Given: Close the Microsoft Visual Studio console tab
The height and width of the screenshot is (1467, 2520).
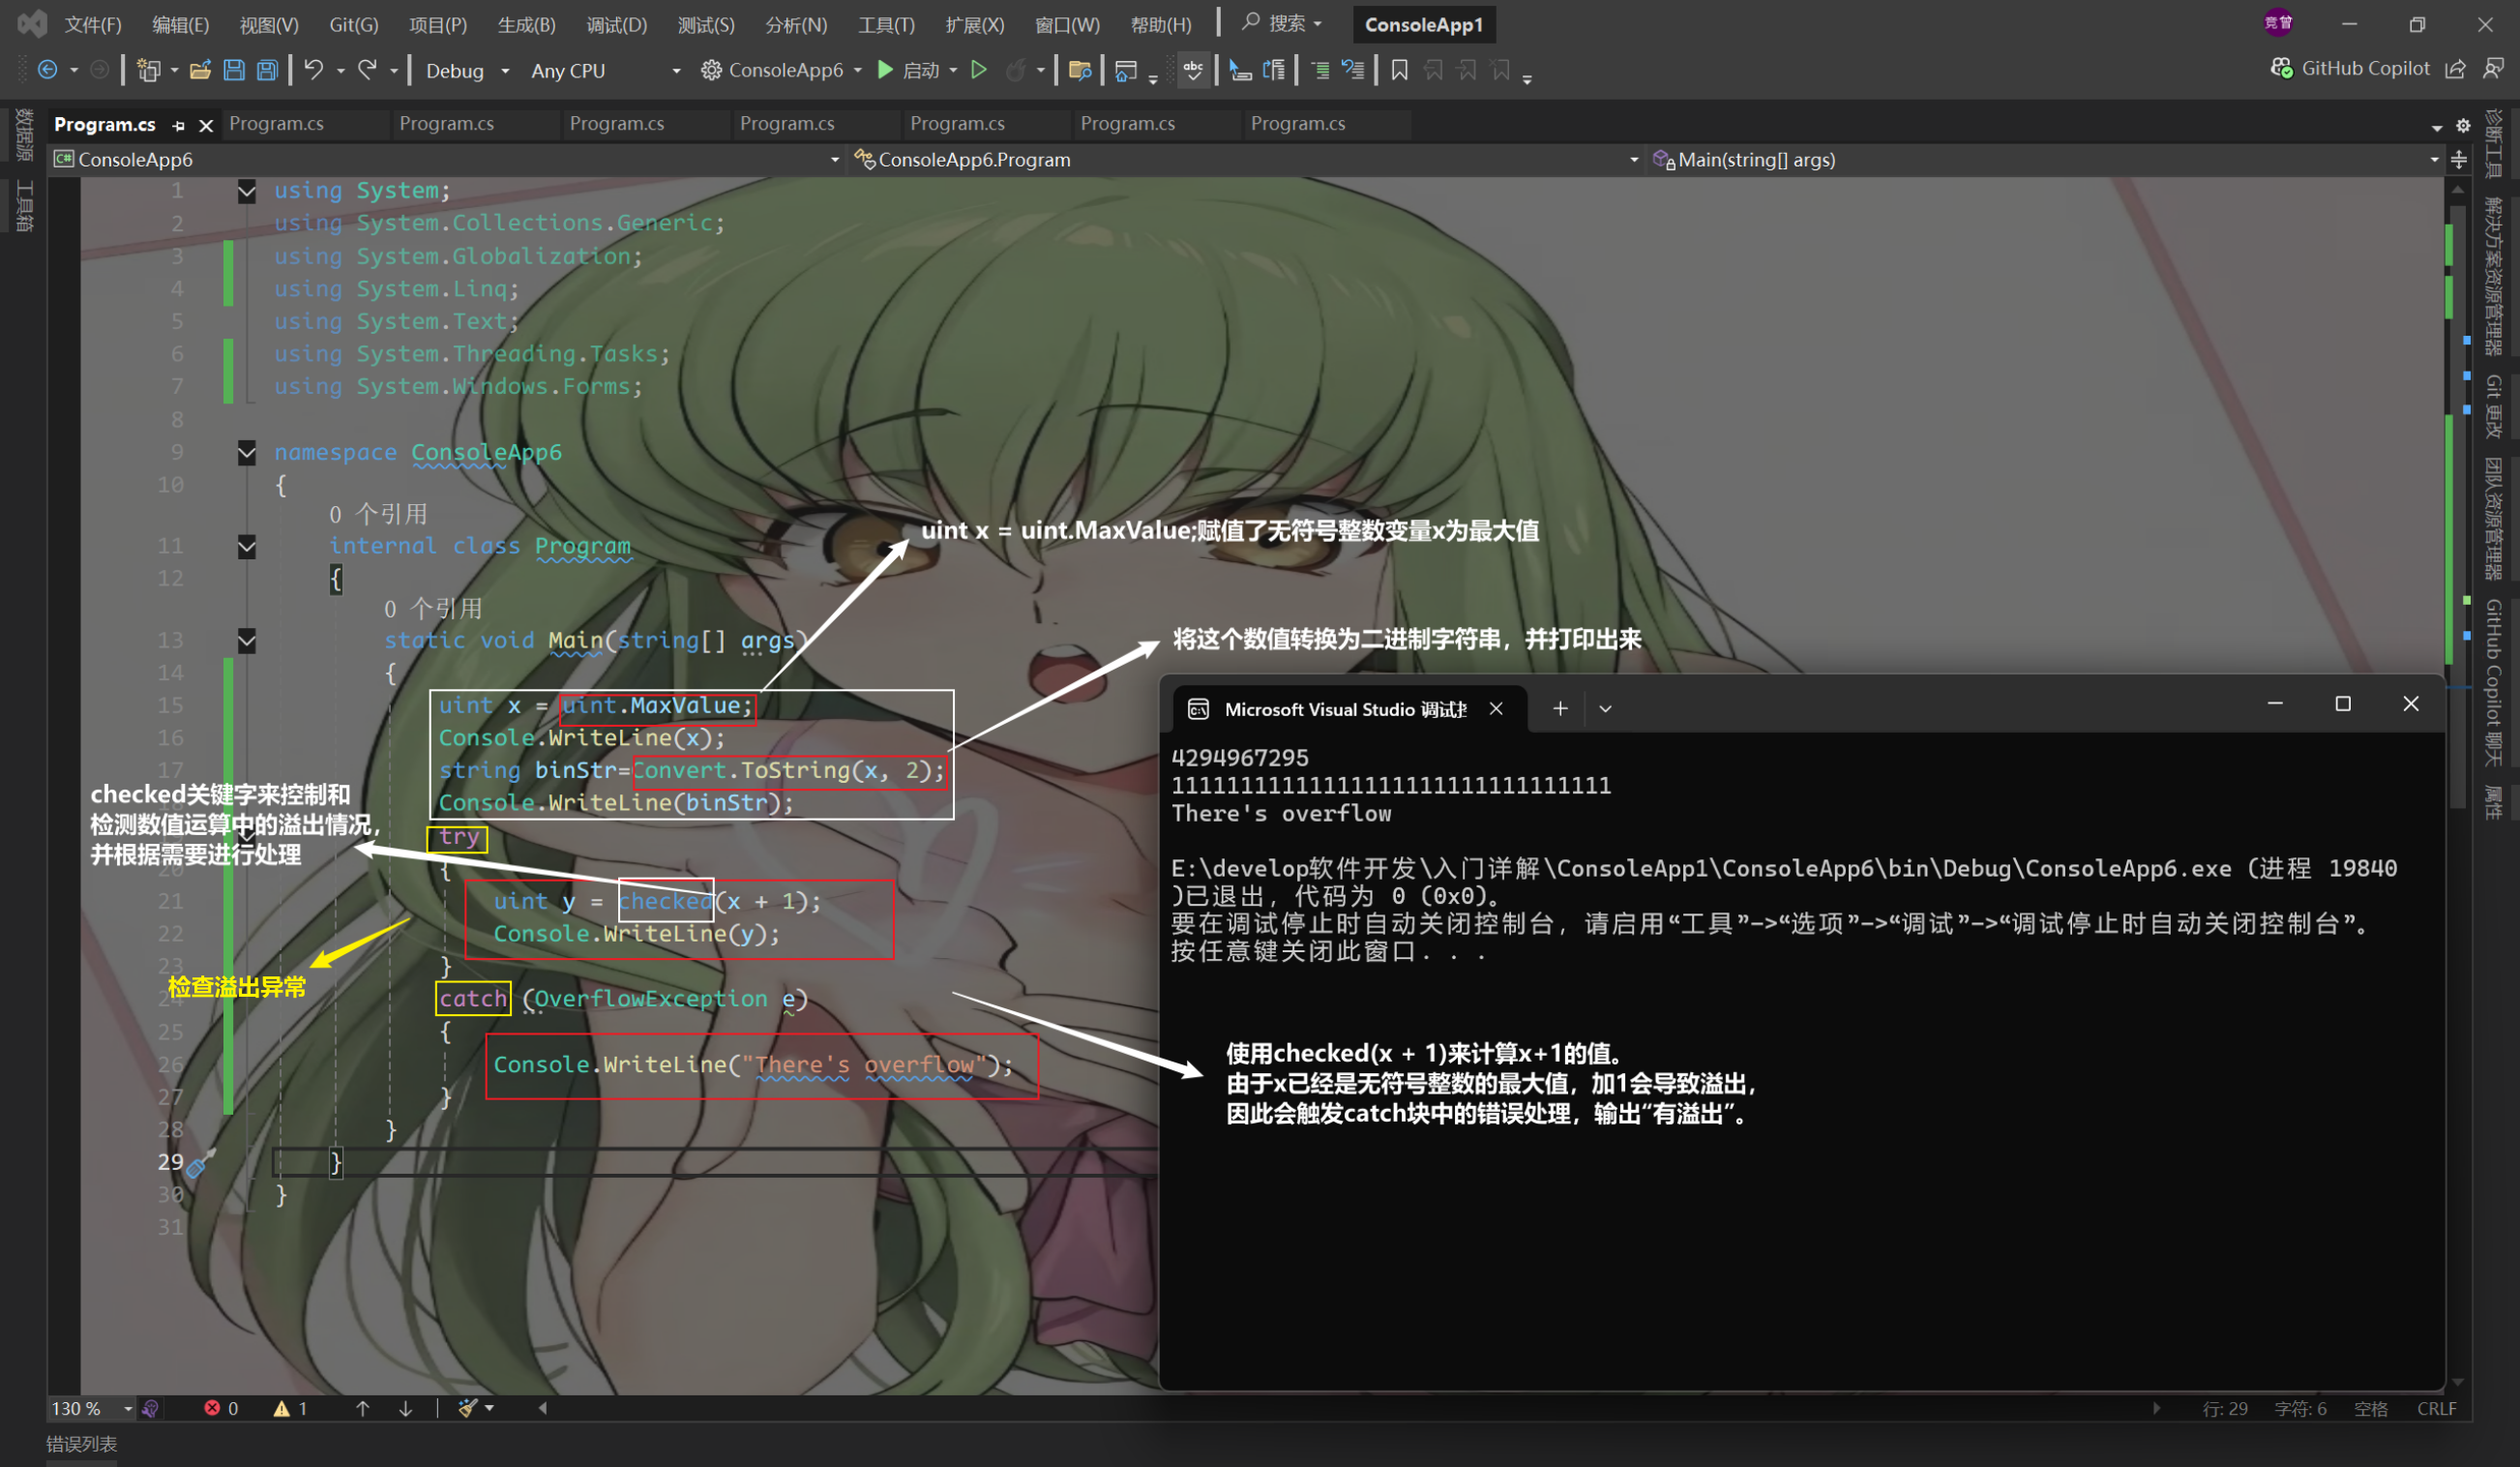Looking at the screenshot, I should pyautogui.click(x=1496, y=709).
